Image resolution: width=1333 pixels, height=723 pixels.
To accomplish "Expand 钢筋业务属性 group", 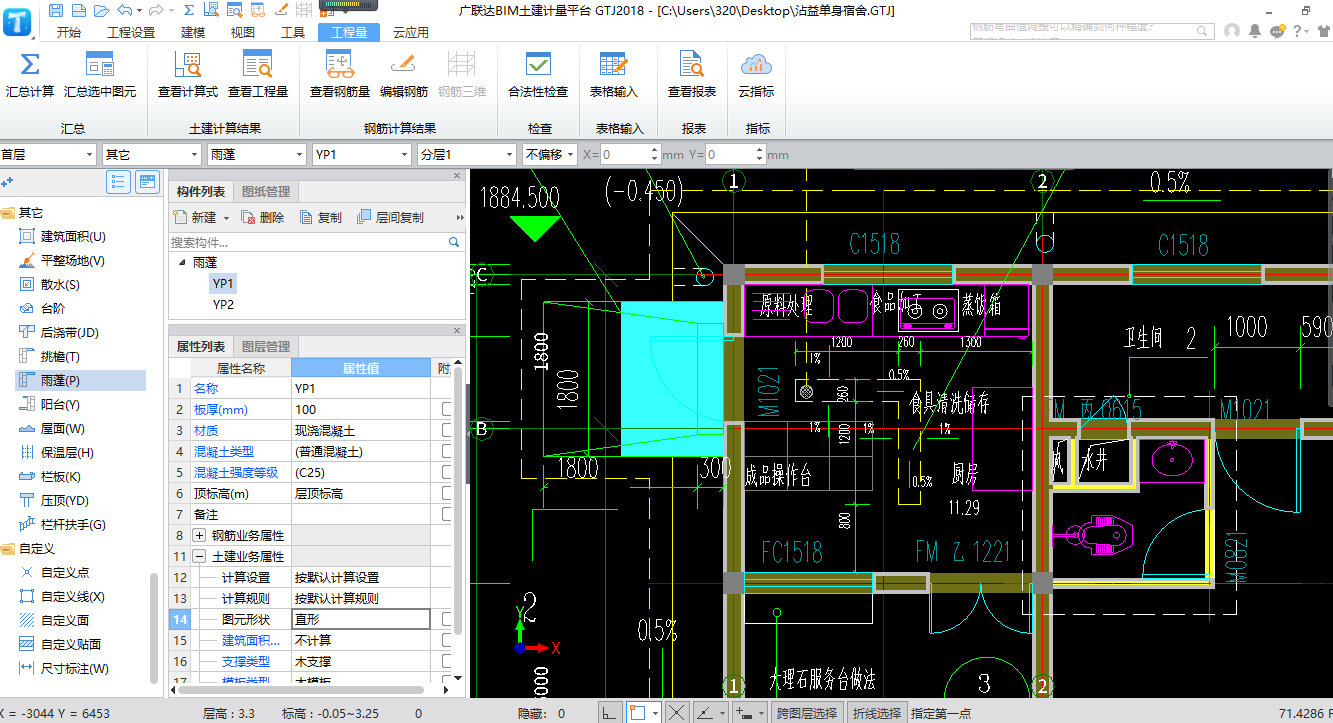I will (x=199, y=536).
